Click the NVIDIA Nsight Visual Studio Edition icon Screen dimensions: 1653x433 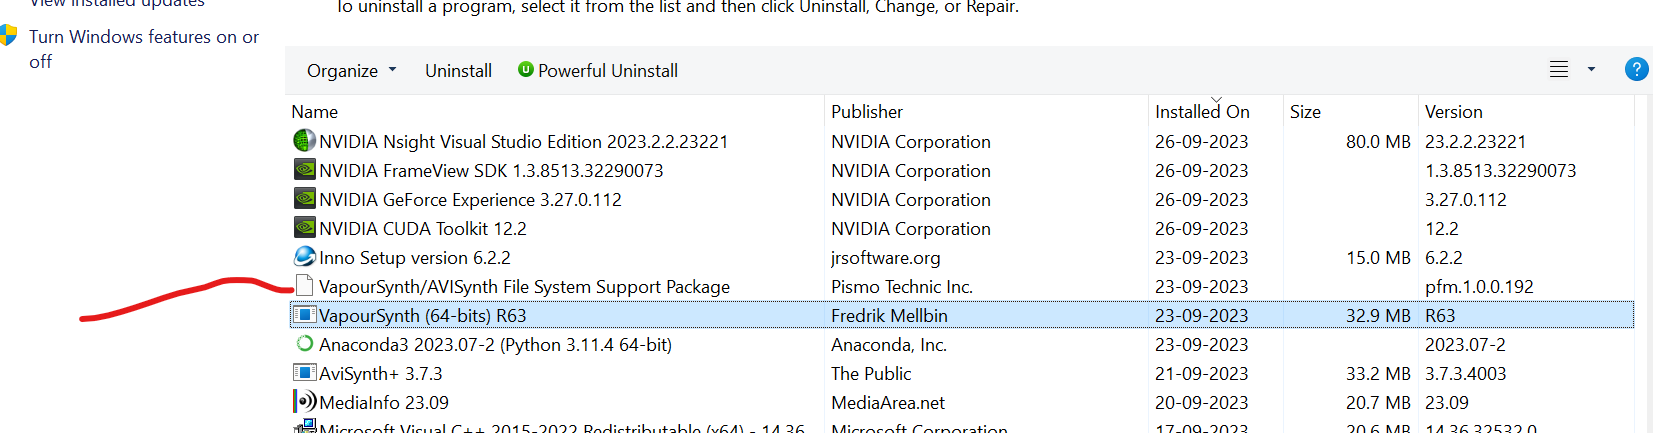click(304, 141)
